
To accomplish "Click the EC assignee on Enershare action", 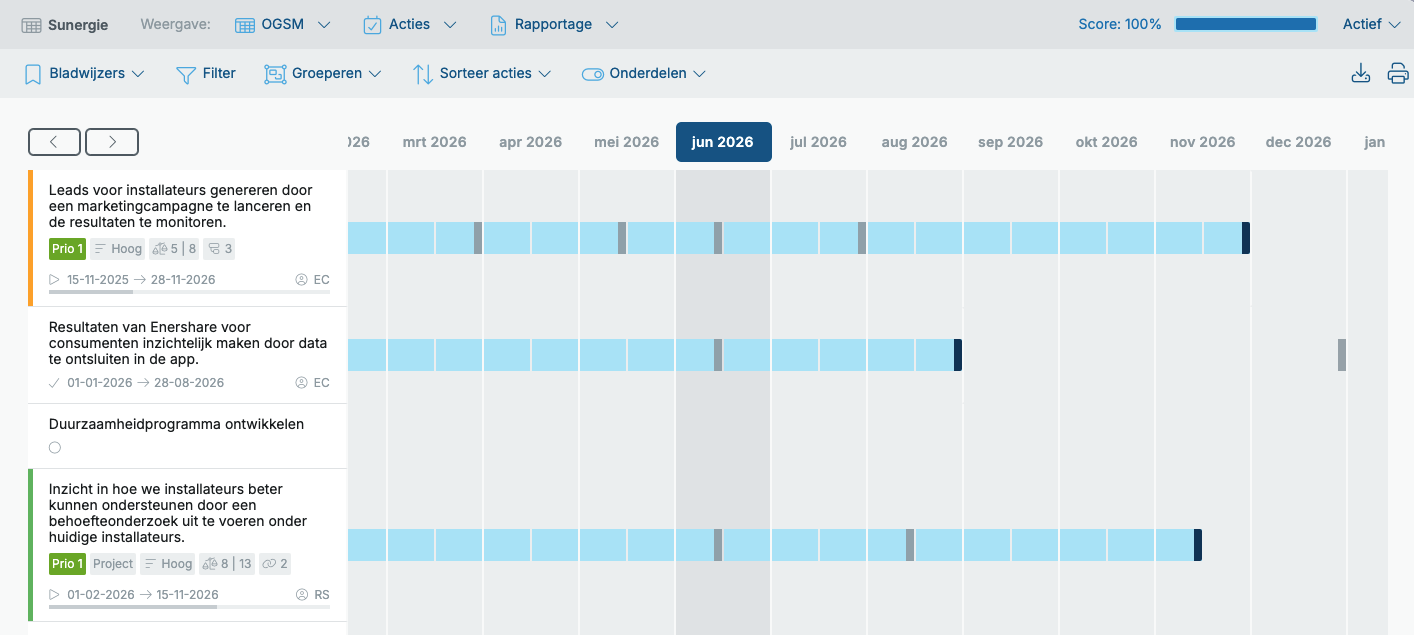I will [x=313, y=383].
